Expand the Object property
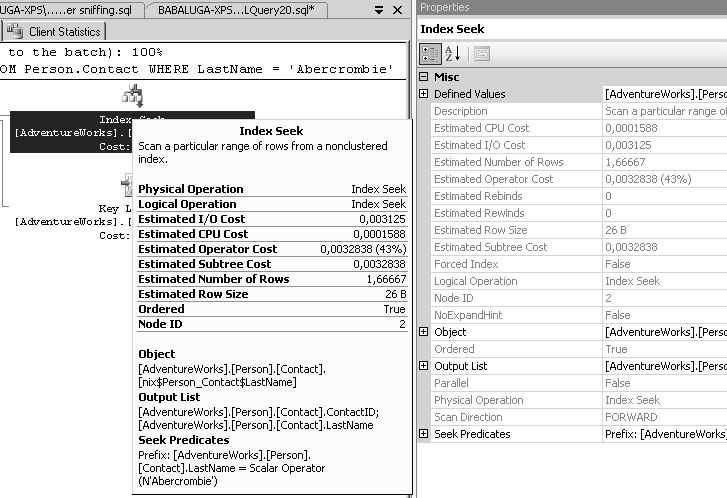The height and width of the screenshot is (498, 727). coord(424,332)
